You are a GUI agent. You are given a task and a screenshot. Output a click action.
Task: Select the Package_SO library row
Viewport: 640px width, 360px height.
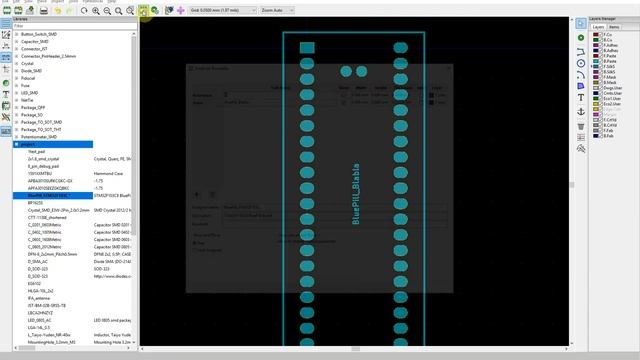click(32, 115)
